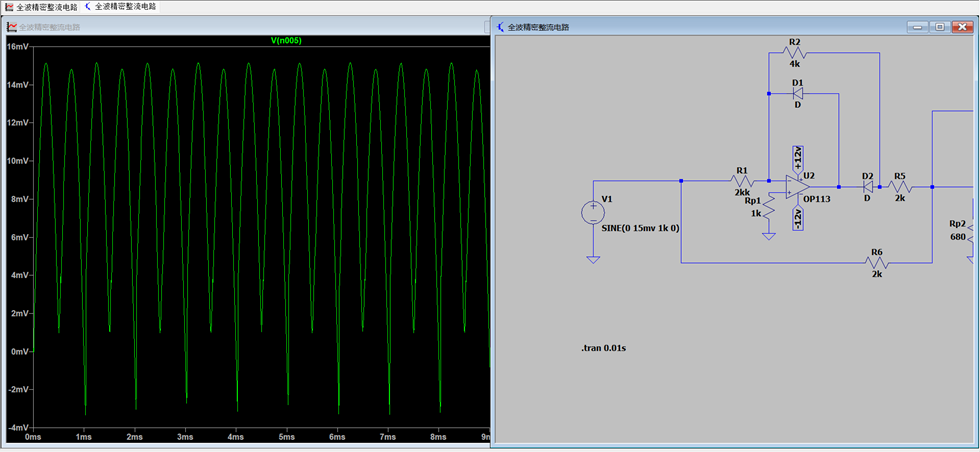
Task: Click the V(n005) trace label
Action: point(286,41)
